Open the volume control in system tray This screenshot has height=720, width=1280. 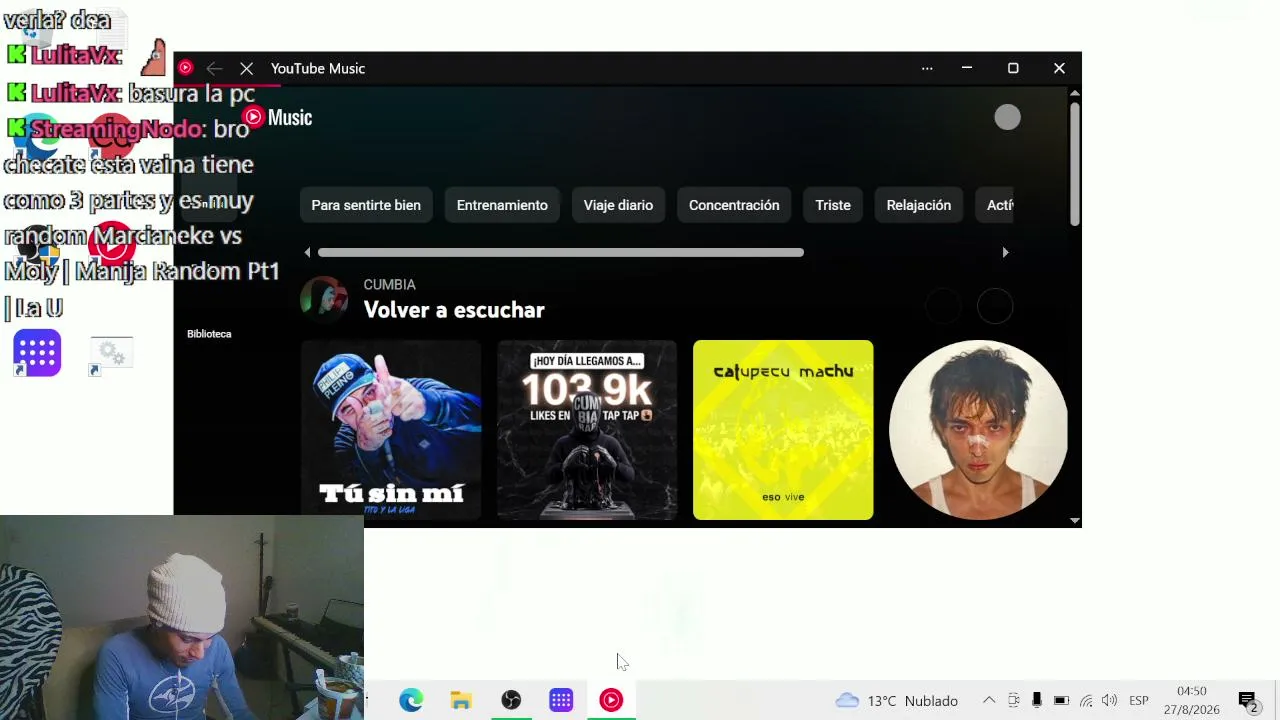[1109, 700]
